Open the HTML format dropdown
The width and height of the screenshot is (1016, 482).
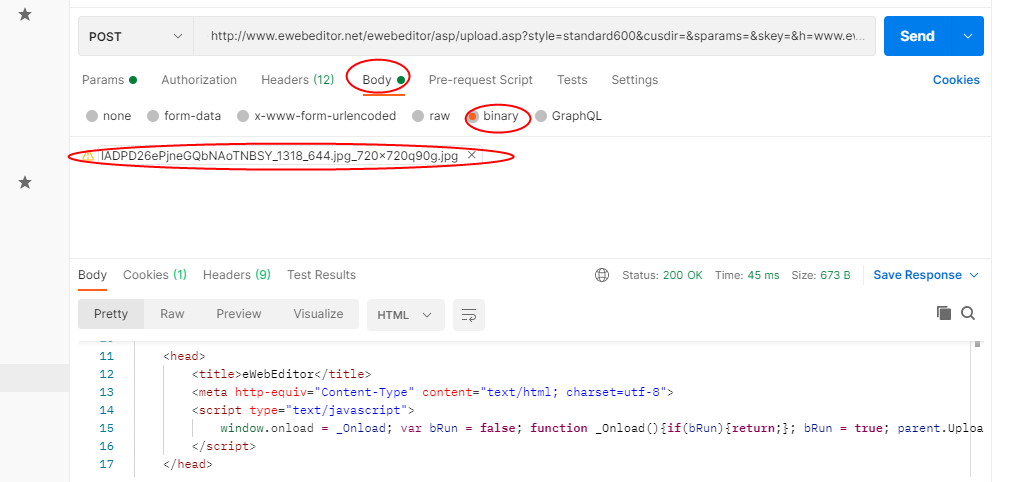(x=406, y=315)
